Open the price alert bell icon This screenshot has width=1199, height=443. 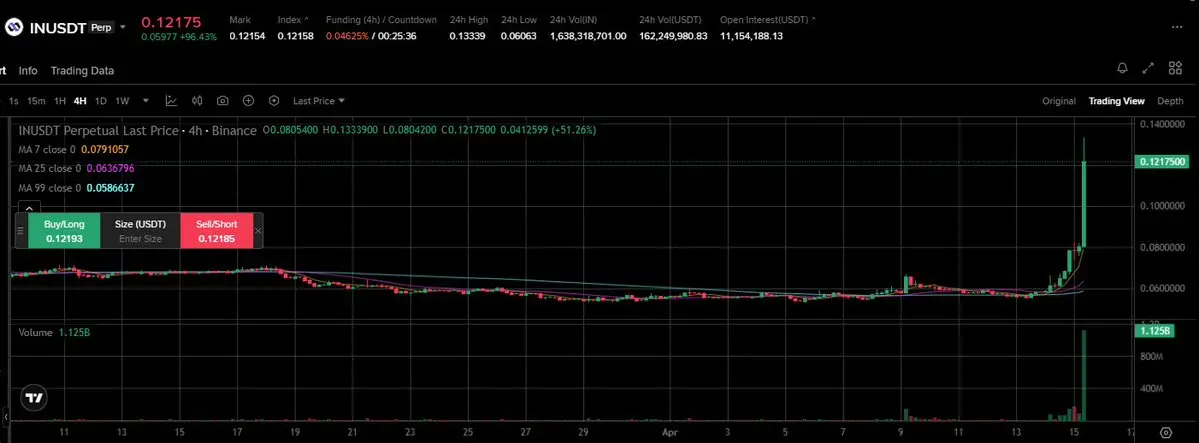pos(1123,68)
